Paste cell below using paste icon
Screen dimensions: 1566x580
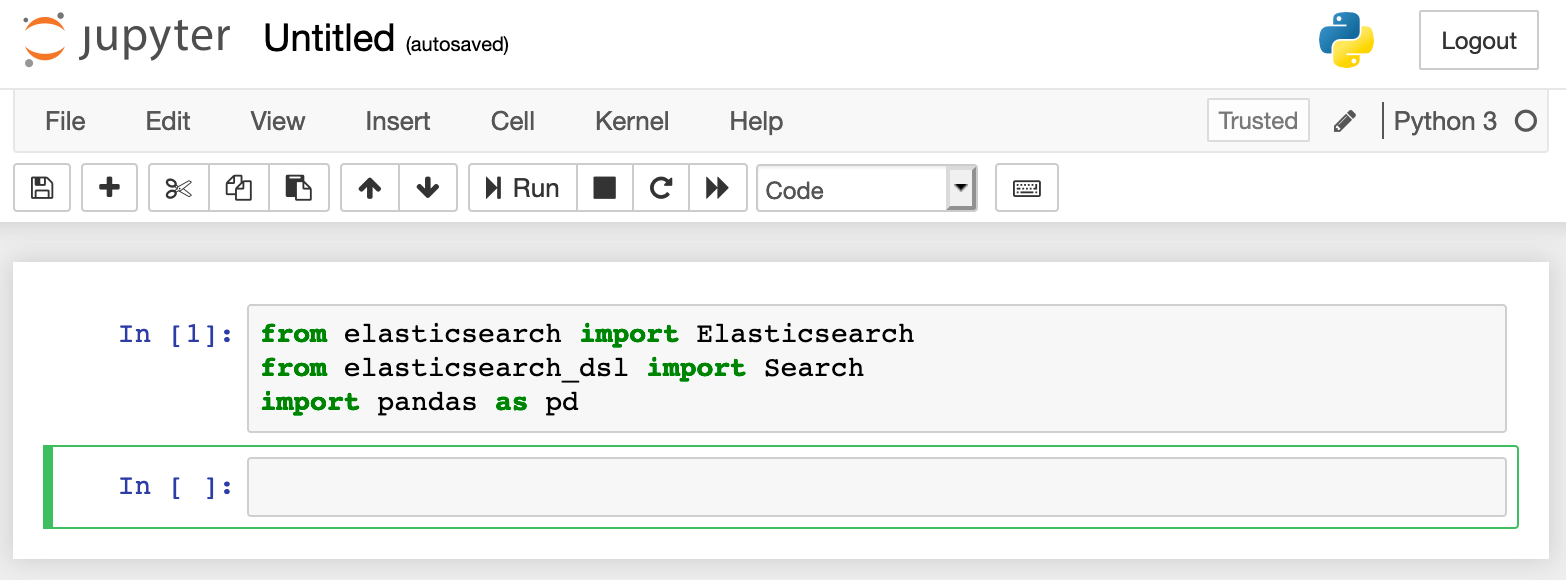[x=299, y=187]
